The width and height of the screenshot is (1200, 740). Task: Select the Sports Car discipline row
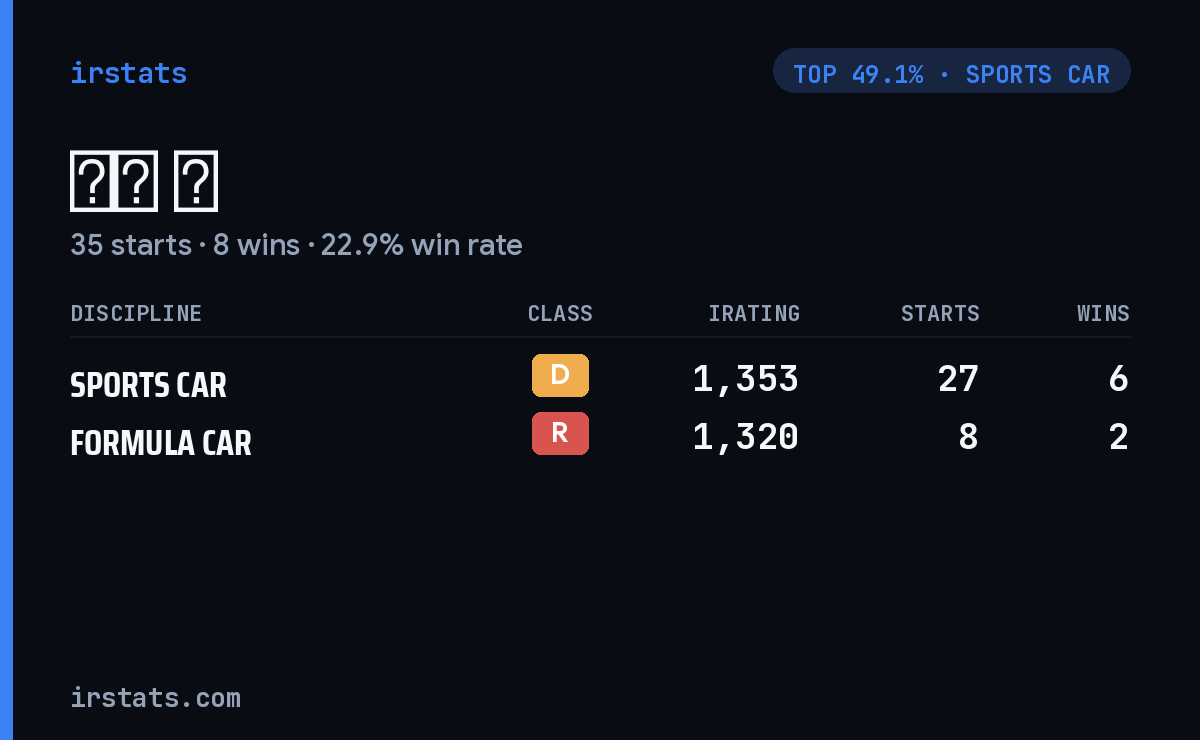point(600,380)
